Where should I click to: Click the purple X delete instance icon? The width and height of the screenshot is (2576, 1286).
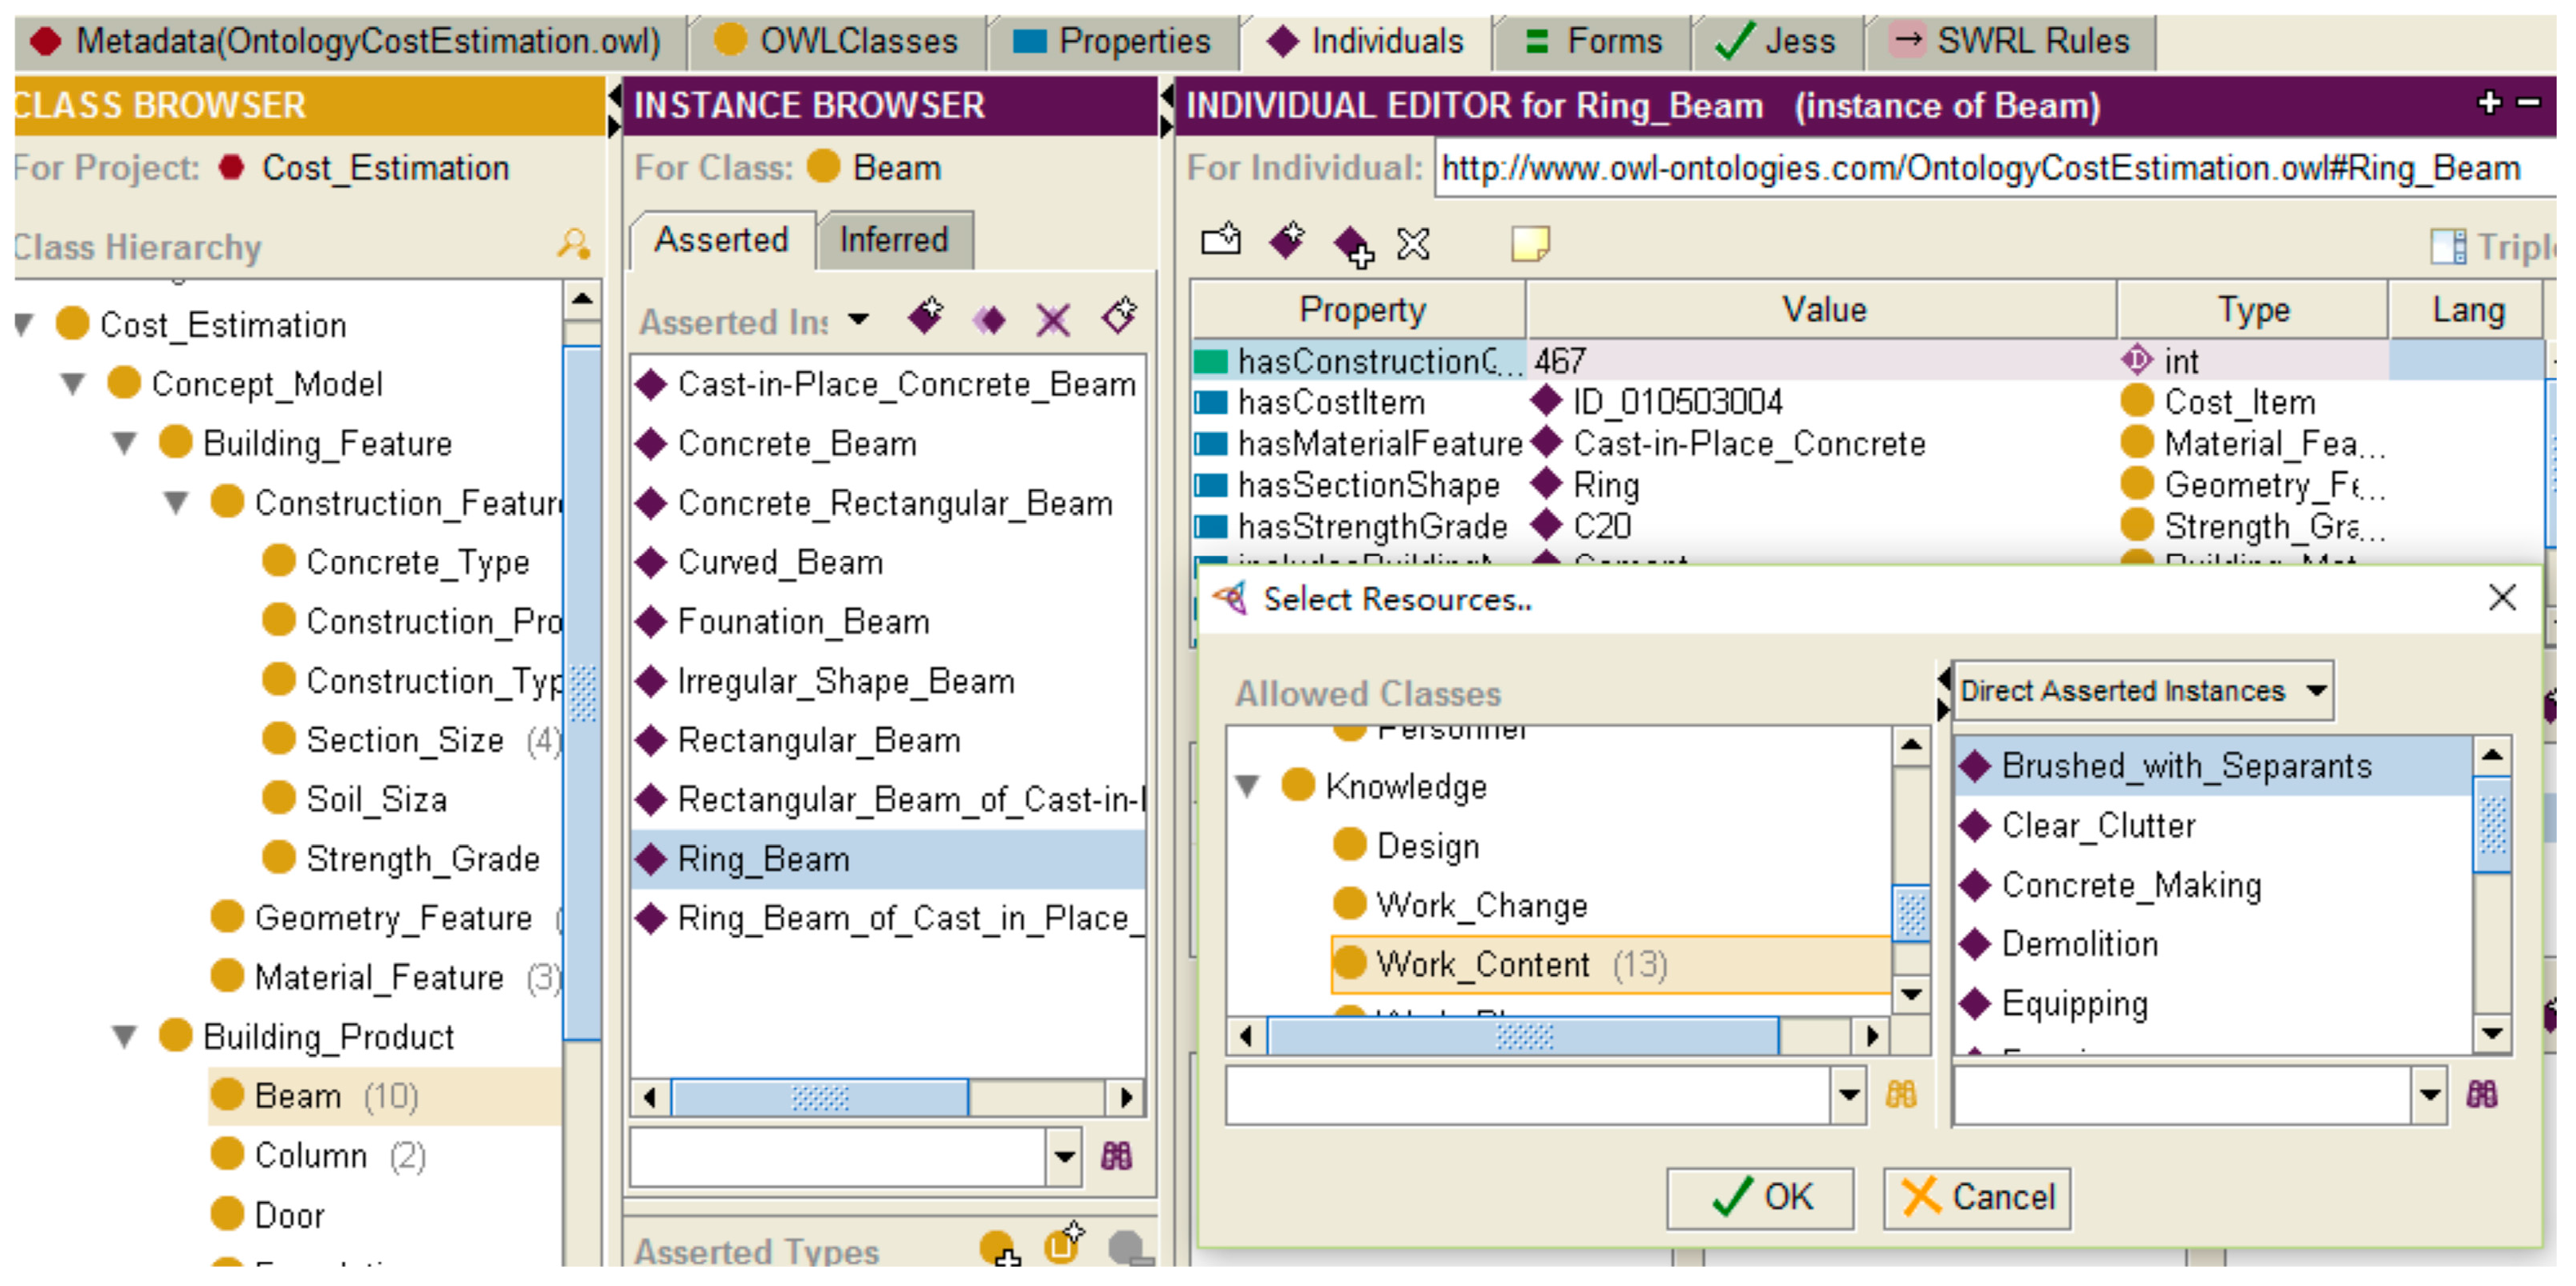tap(1053, 320)
